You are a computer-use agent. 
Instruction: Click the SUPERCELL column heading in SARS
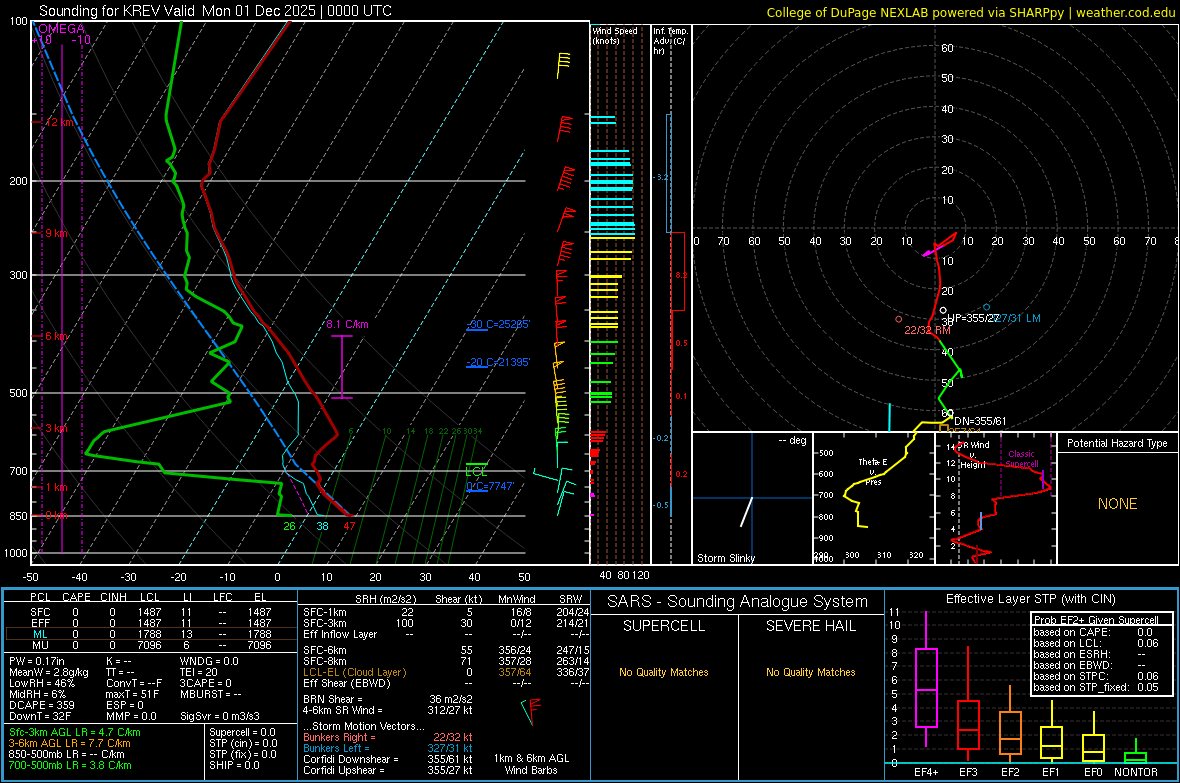click(x=664, y=626)
